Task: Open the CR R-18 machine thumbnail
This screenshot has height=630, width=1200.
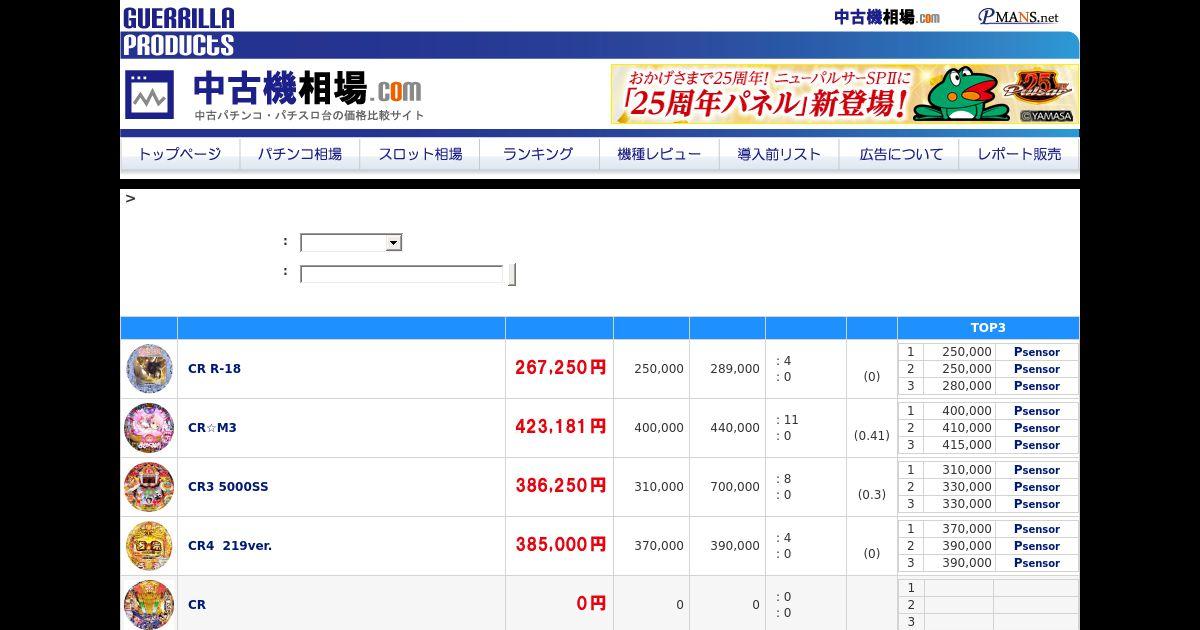Action: point(149,368)
